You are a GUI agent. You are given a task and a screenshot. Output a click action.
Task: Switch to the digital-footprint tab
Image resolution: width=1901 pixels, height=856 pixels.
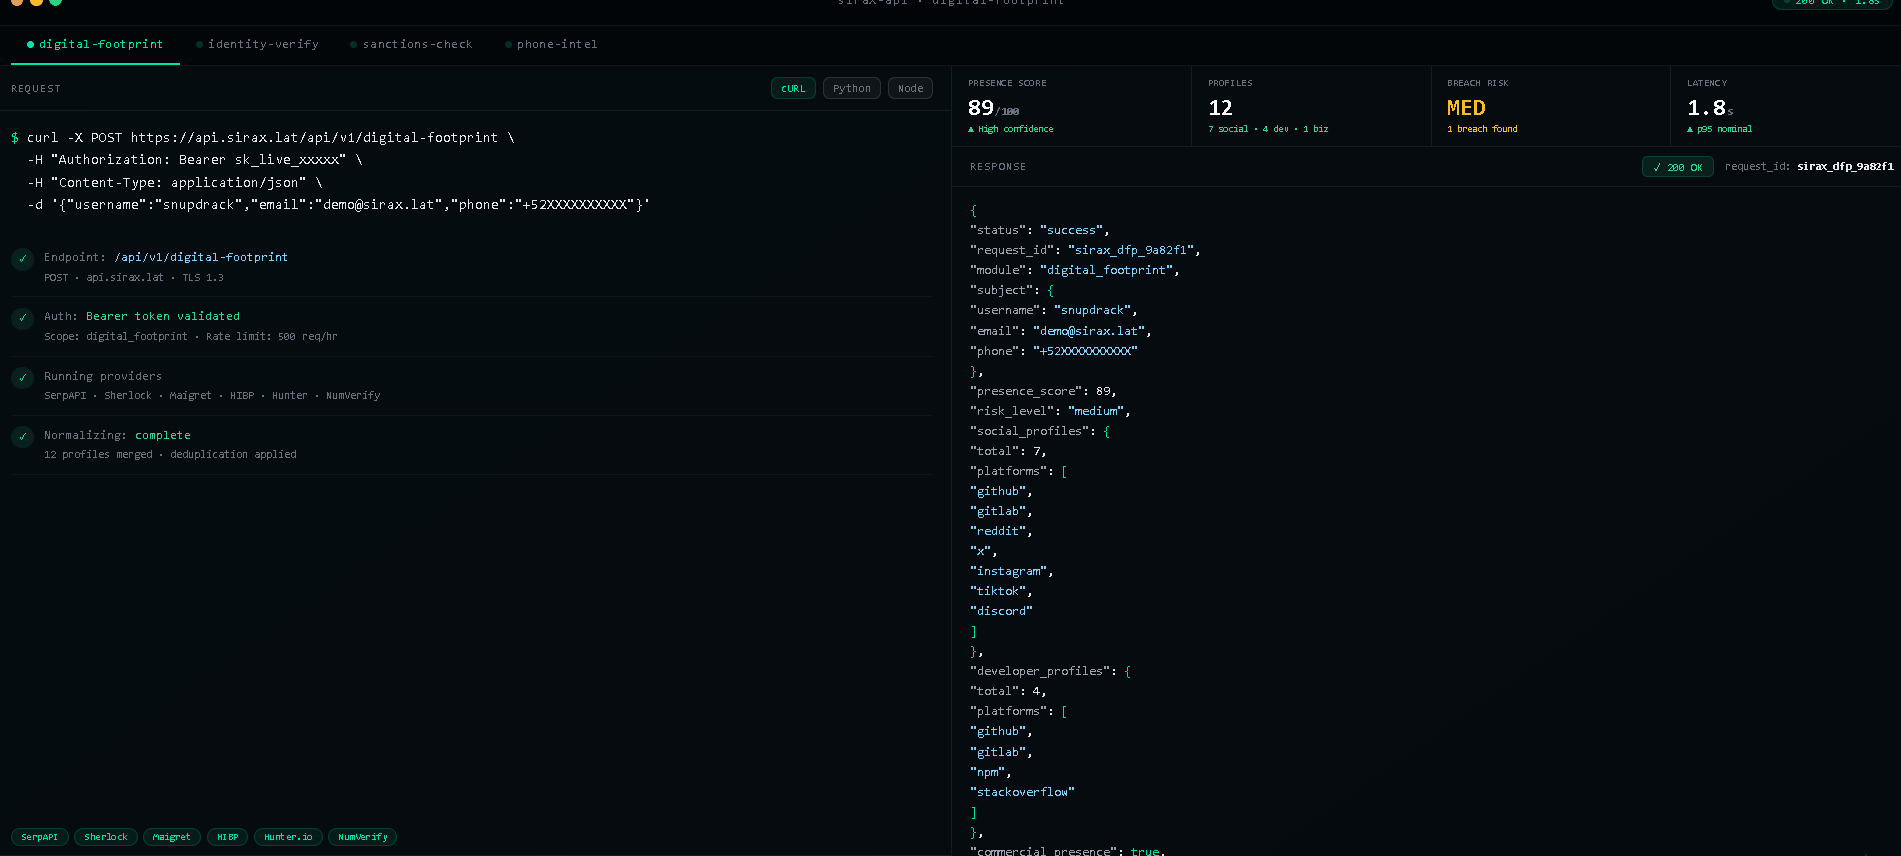(95, 44)
